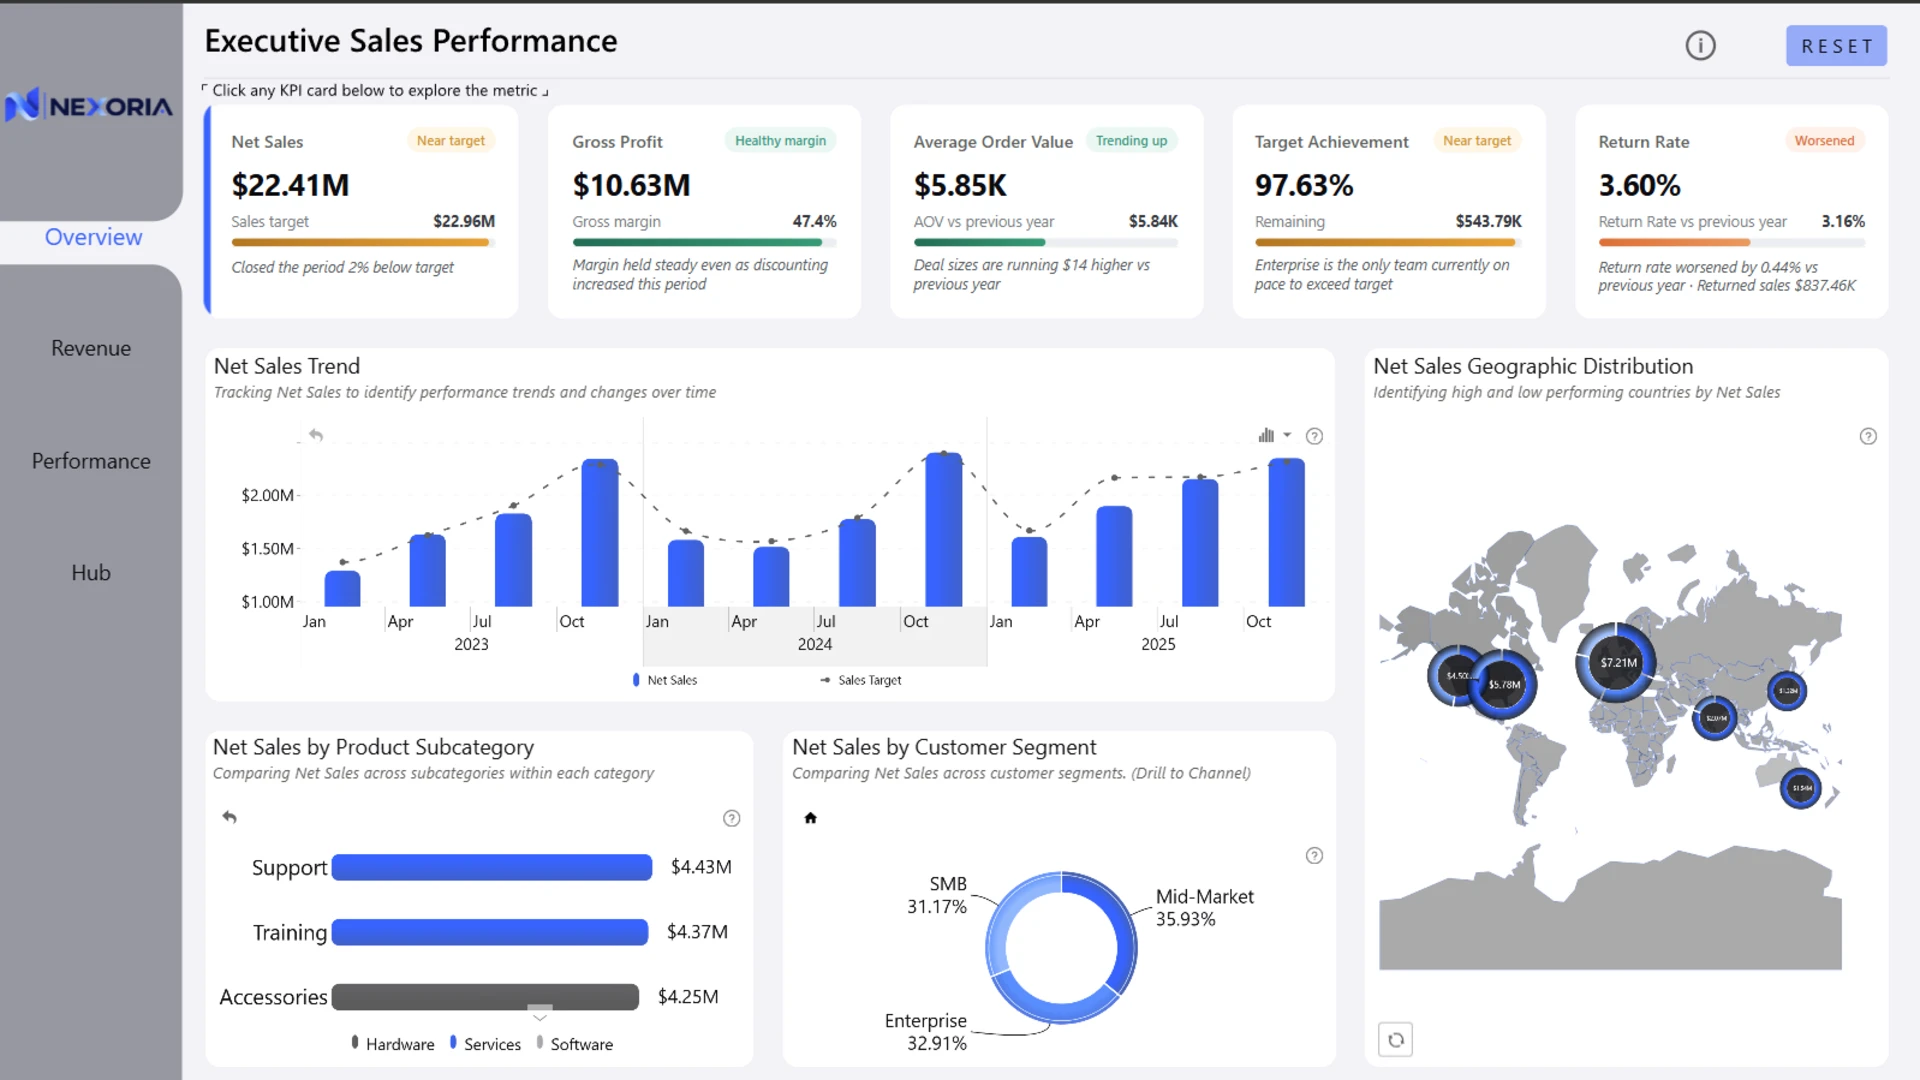Switch to the Performance page

point(91,461)
